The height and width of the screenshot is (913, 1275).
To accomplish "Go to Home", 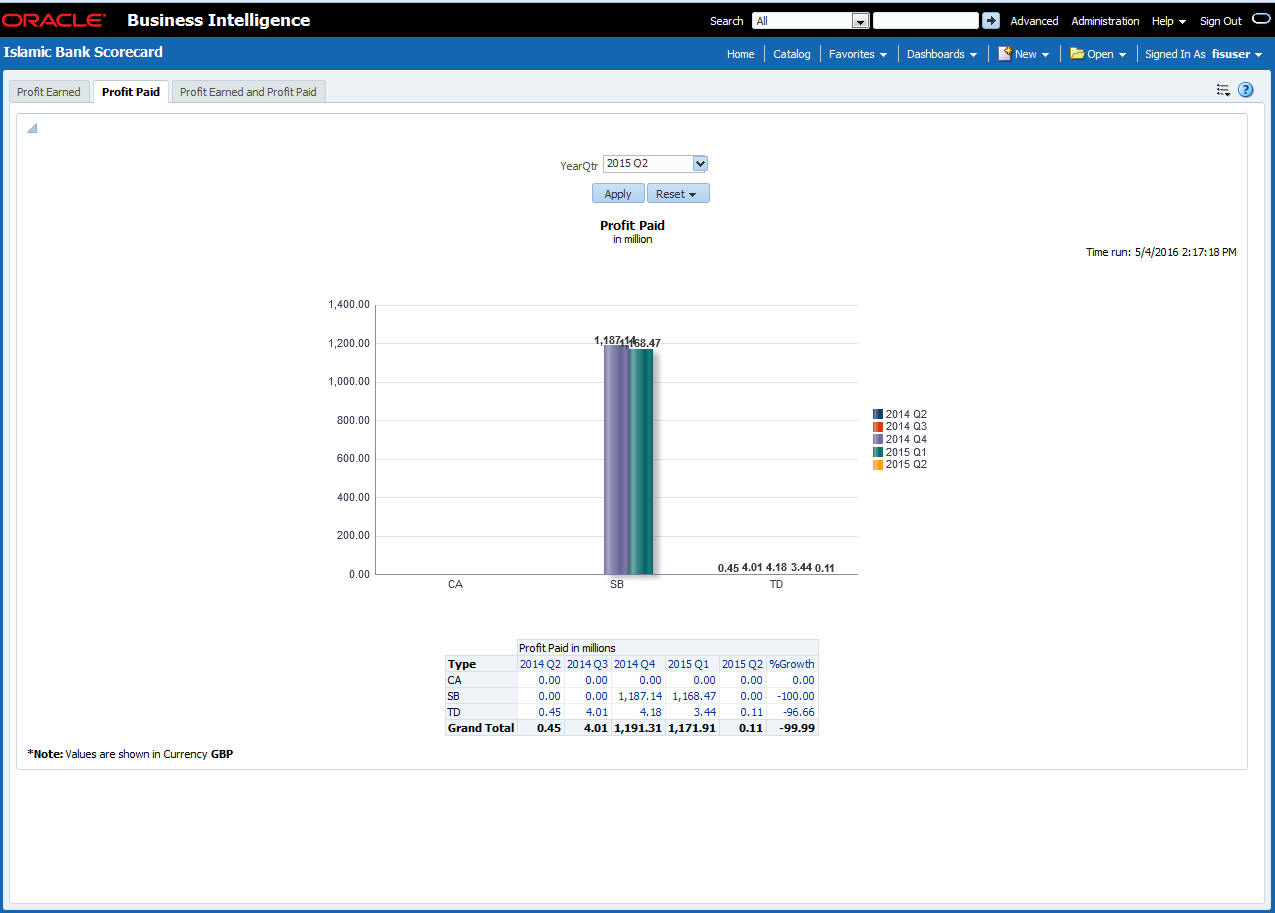I will coord(740,54).
